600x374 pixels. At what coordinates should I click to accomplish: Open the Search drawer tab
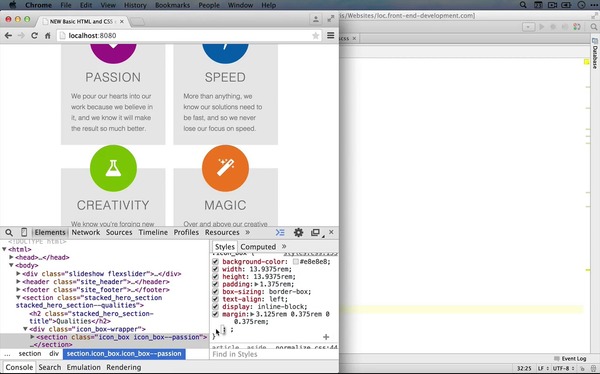pyautogui.click(x=50, y=367)
